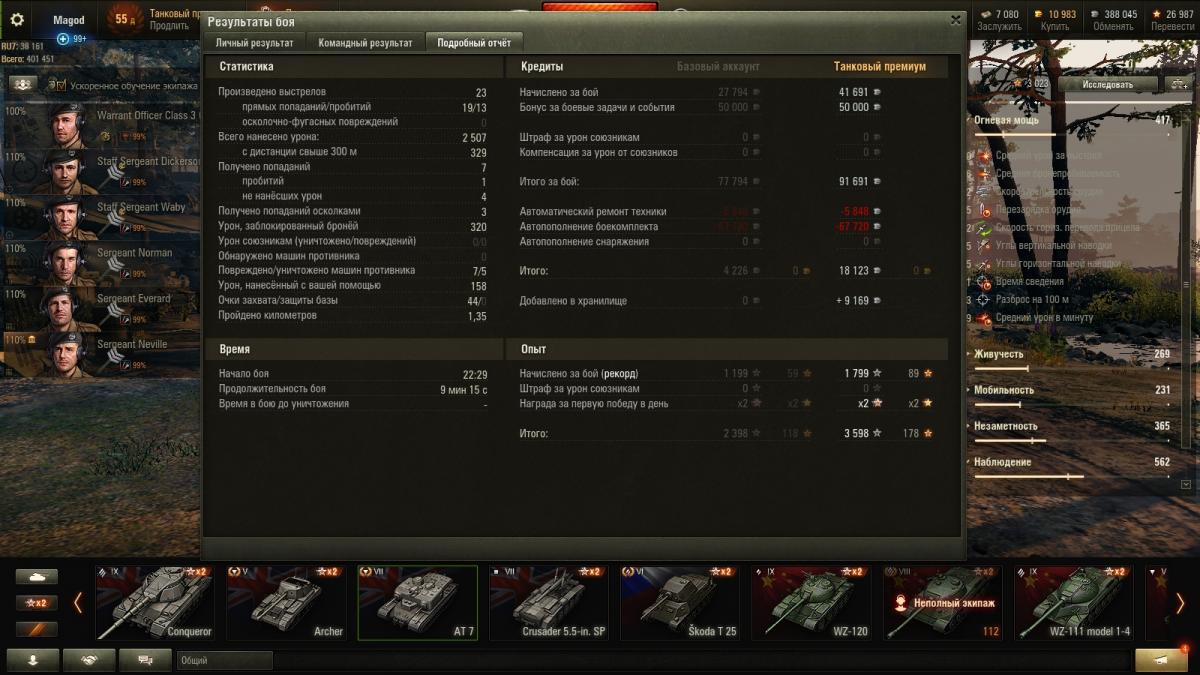Select crew member Staff Sergeant Waby
The width and height of the screenshot is (1200, 675).
(x=100, y=216)
